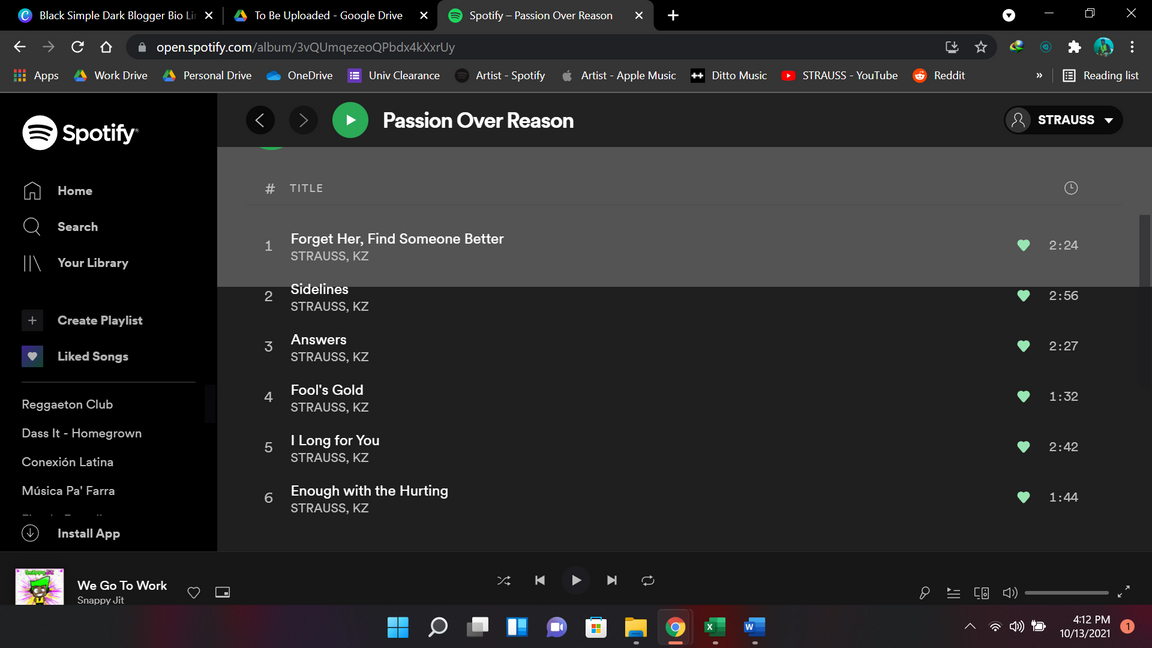
Task: Unlike the Sidelines track heart
Action: pos(1023,296)
